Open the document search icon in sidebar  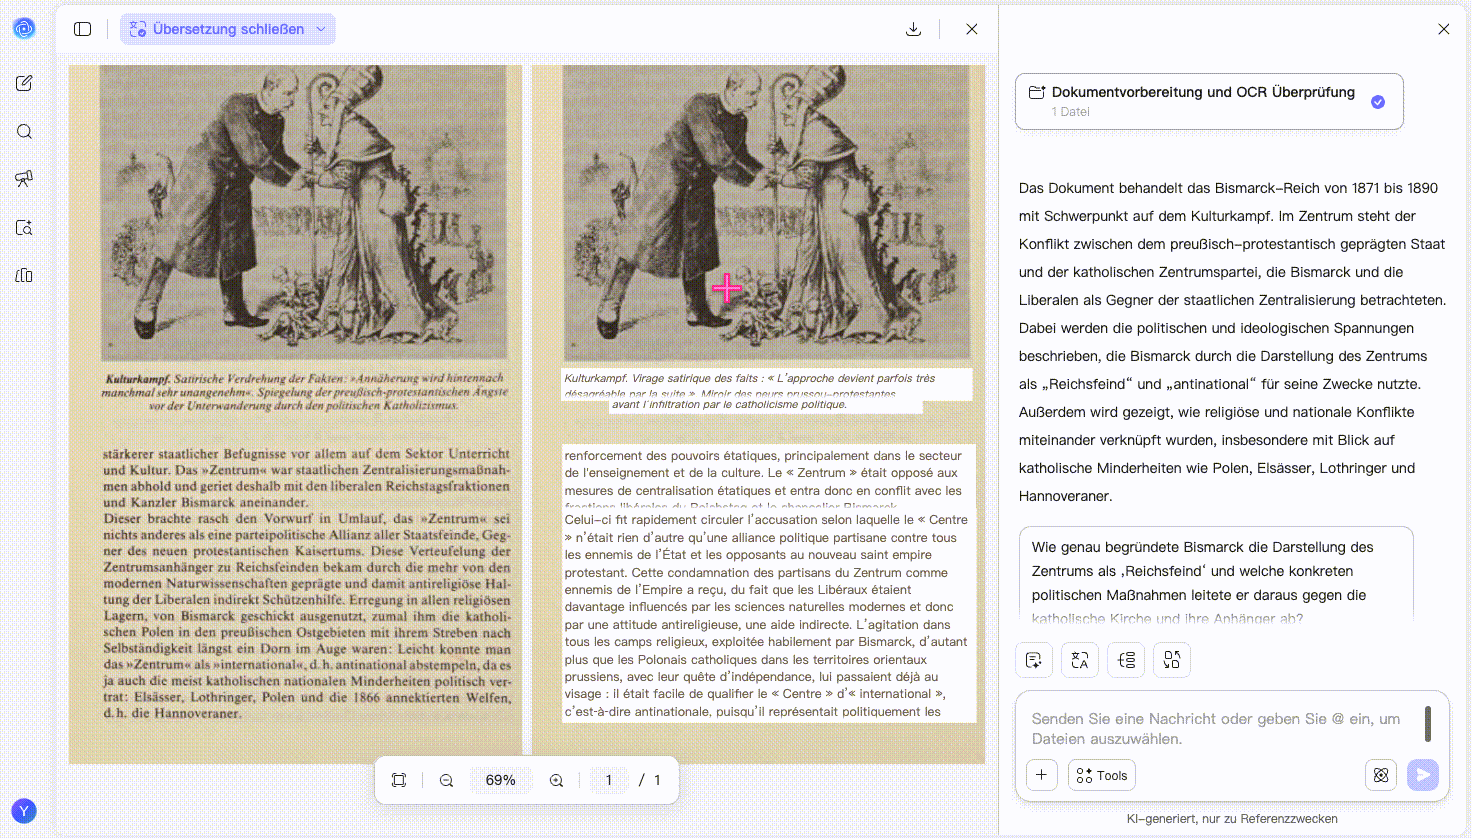(24, 227)
